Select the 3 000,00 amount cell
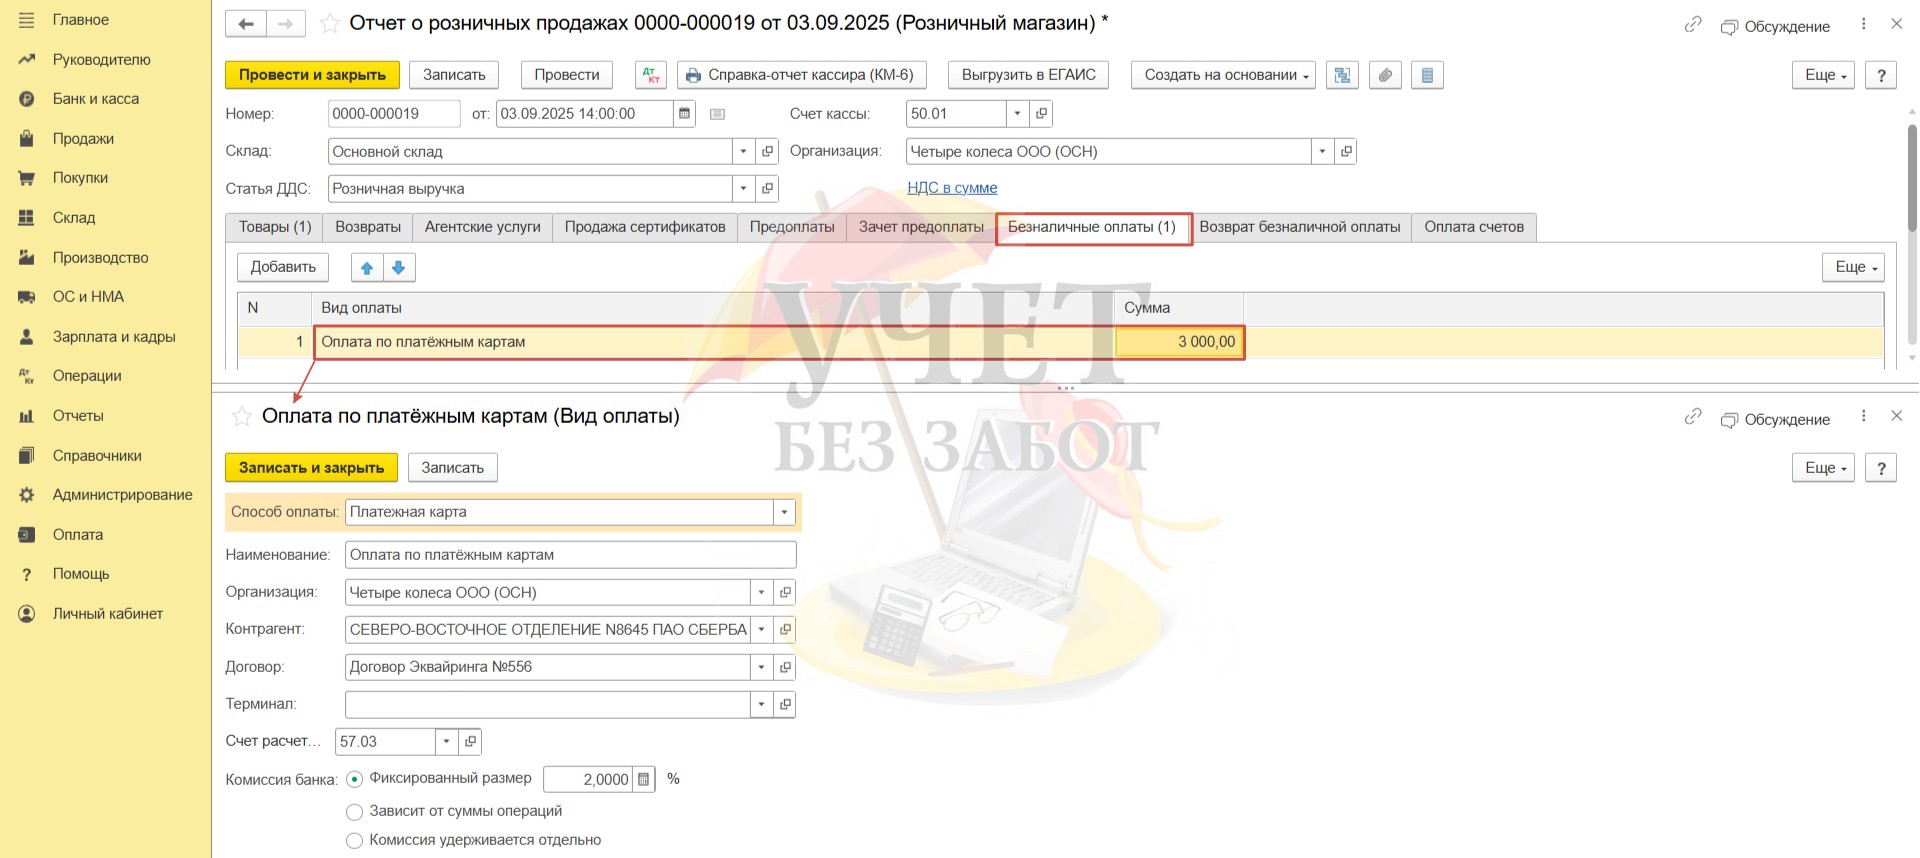Image resolution: width=1920 pixels, height=858 pixels. [1180, 342]
